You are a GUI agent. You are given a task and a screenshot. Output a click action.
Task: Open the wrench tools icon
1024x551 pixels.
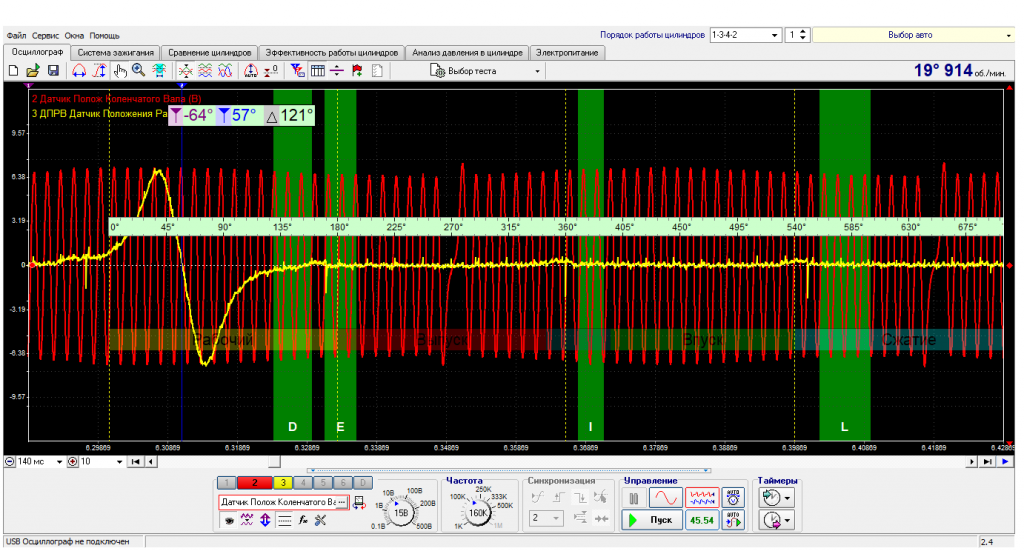[321, 520]
